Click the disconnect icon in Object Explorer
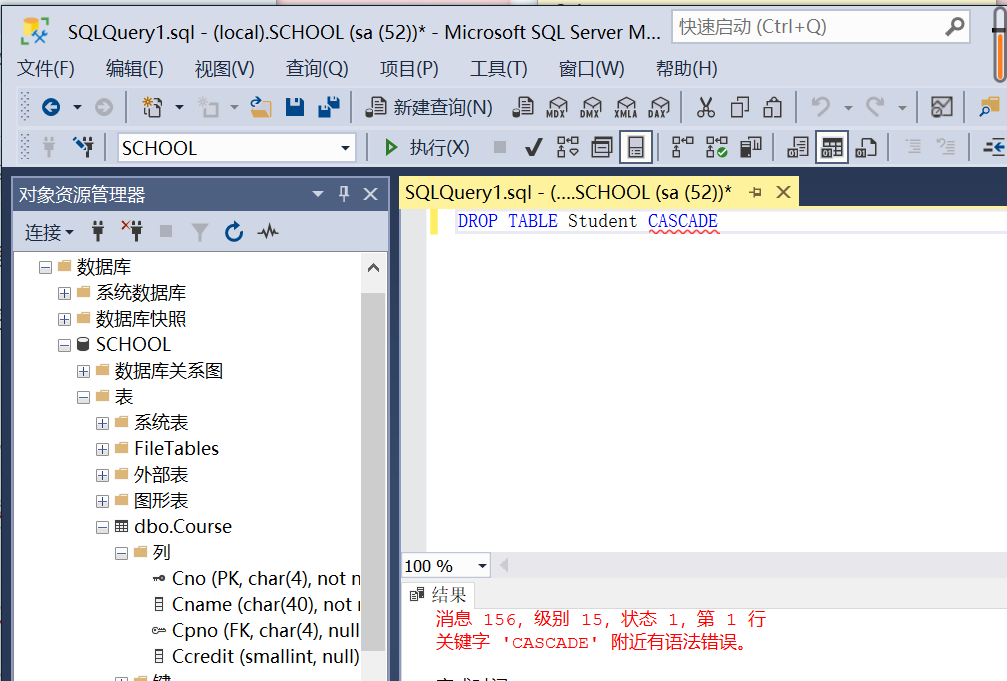Image resolution: width=1007 pixels, height=681 pixels. tap(132, 231)
